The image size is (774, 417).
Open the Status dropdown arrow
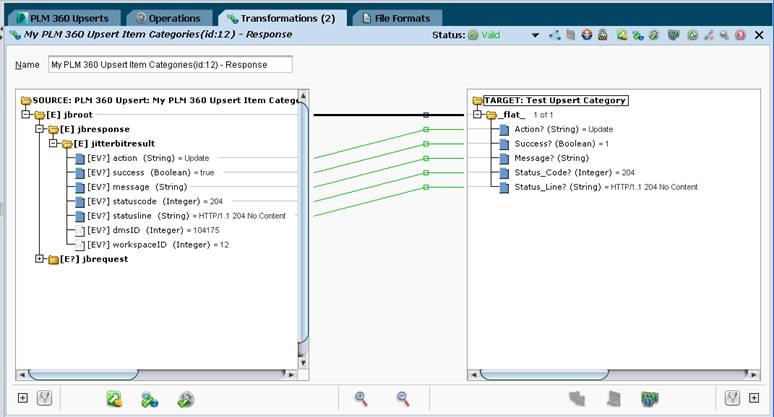pos(537,36)
